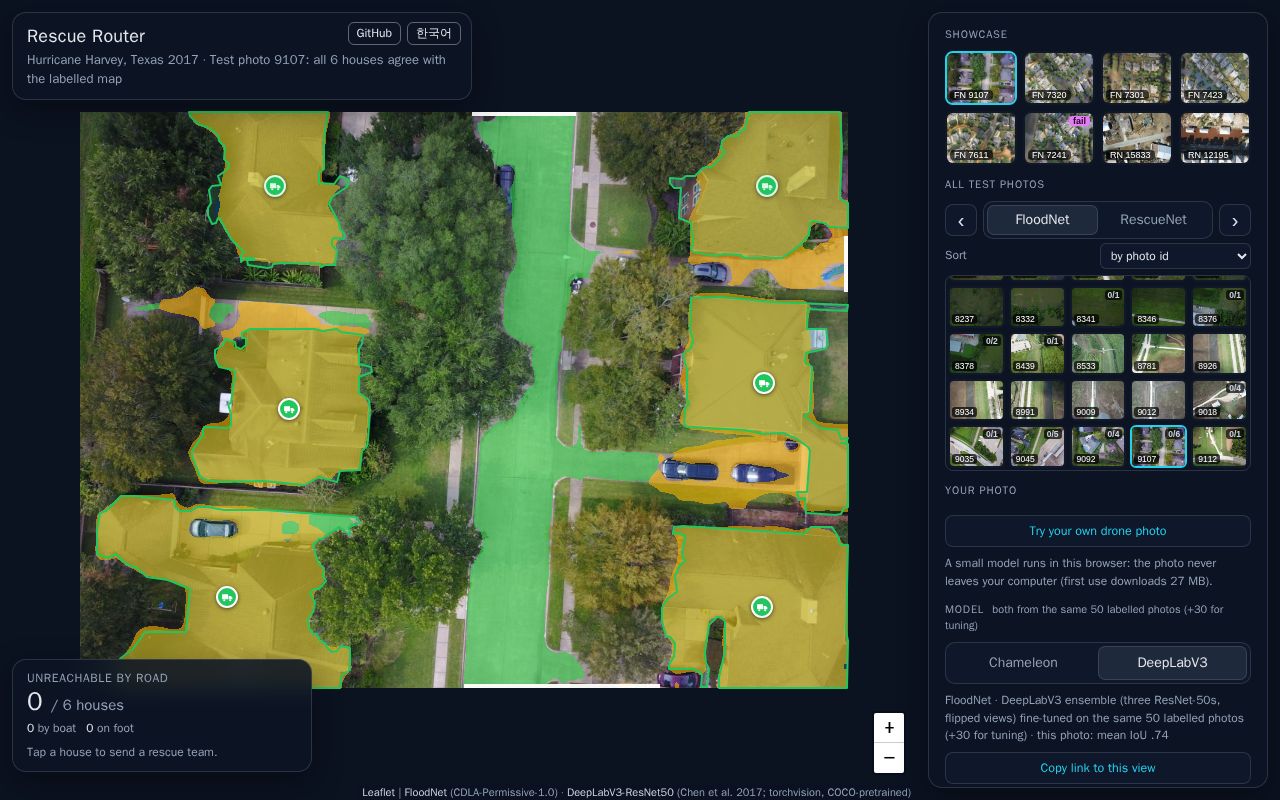This screenshot has width=1280, height=800.
Task: Open test photo 9009
Action: [x=1098, y=400]
